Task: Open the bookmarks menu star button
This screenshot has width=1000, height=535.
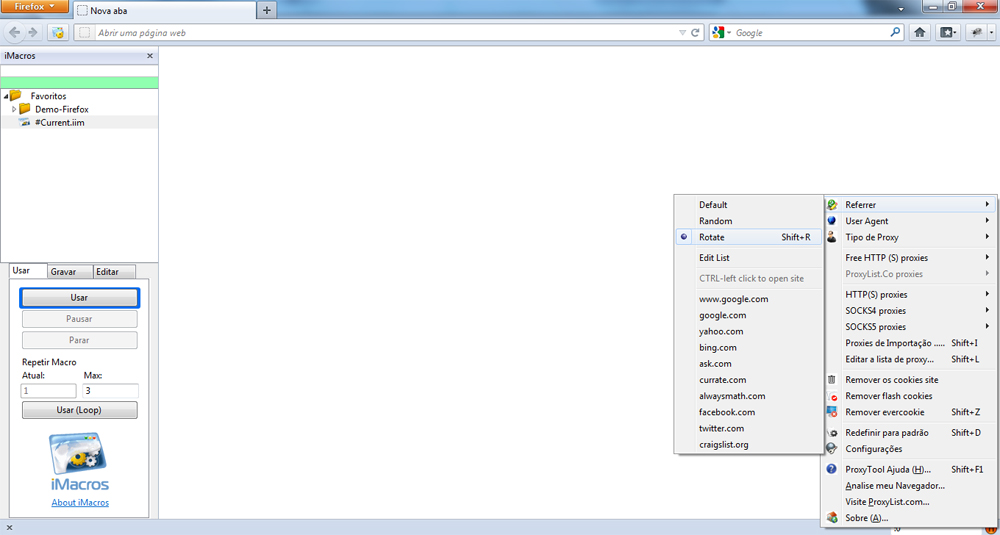Action: [948, 33]
